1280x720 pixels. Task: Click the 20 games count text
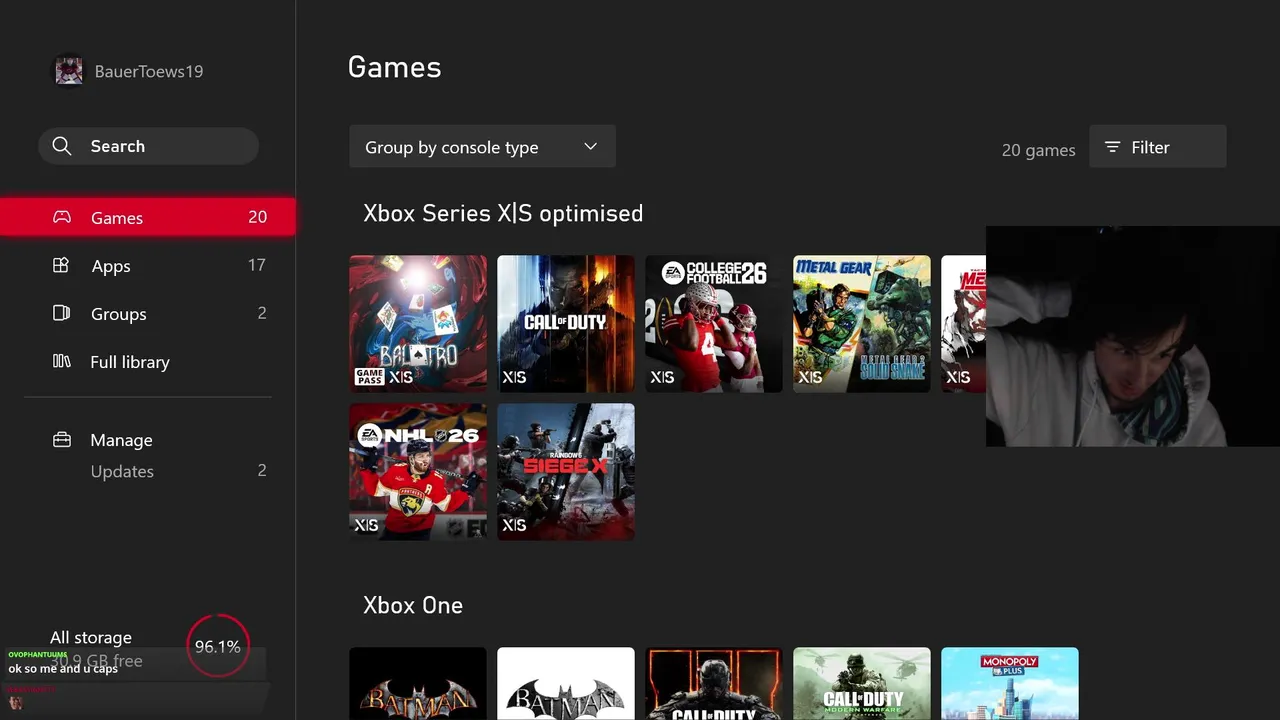pyautogui.click(x=1039, y=150)
